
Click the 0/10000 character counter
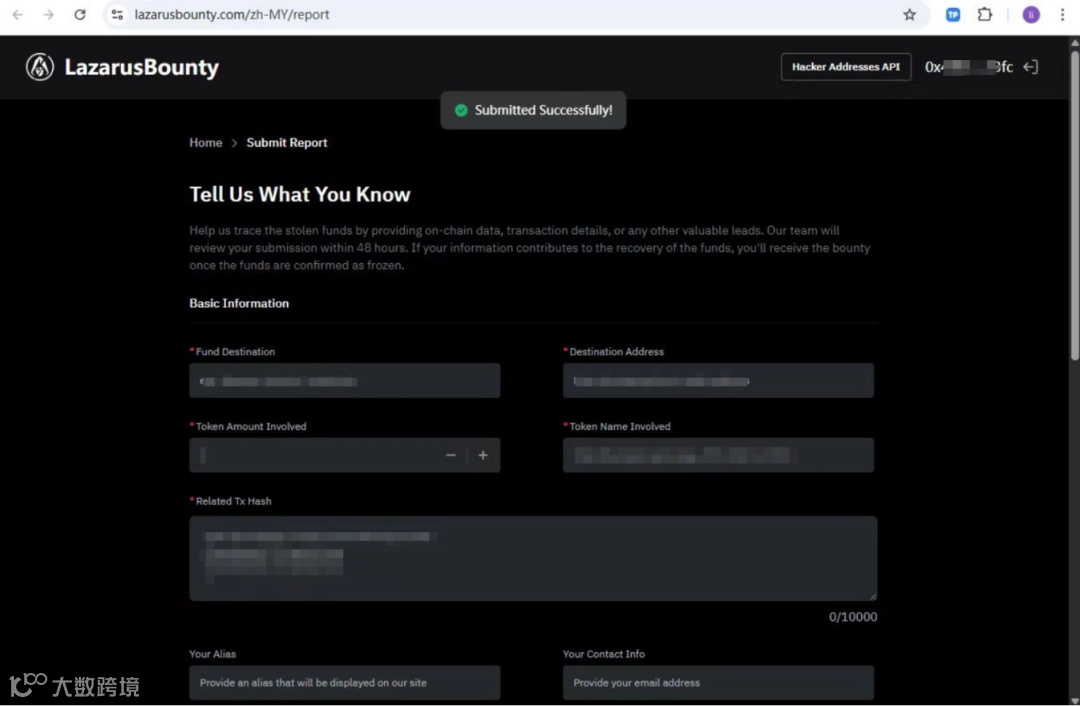pos(853,617)
